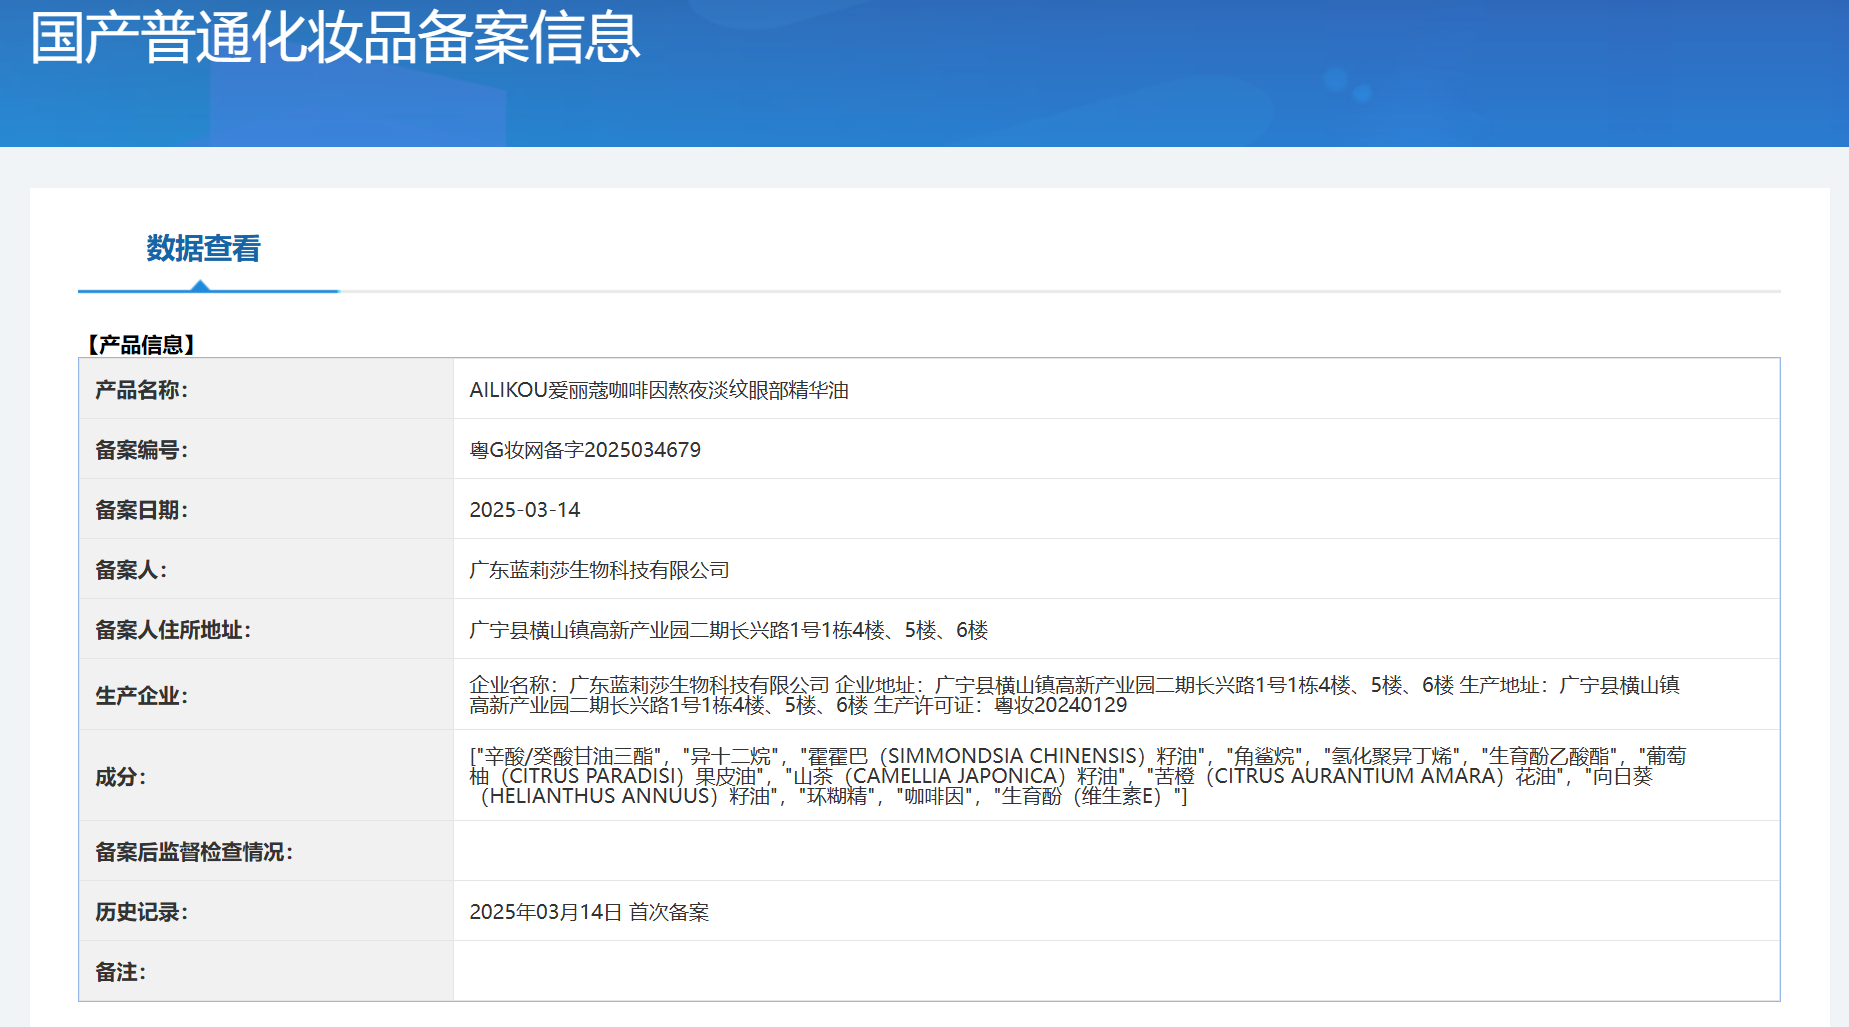Select the 【产品信息】 section heading
This screenshot has height=1027, width=1849.
click(140, 345)
